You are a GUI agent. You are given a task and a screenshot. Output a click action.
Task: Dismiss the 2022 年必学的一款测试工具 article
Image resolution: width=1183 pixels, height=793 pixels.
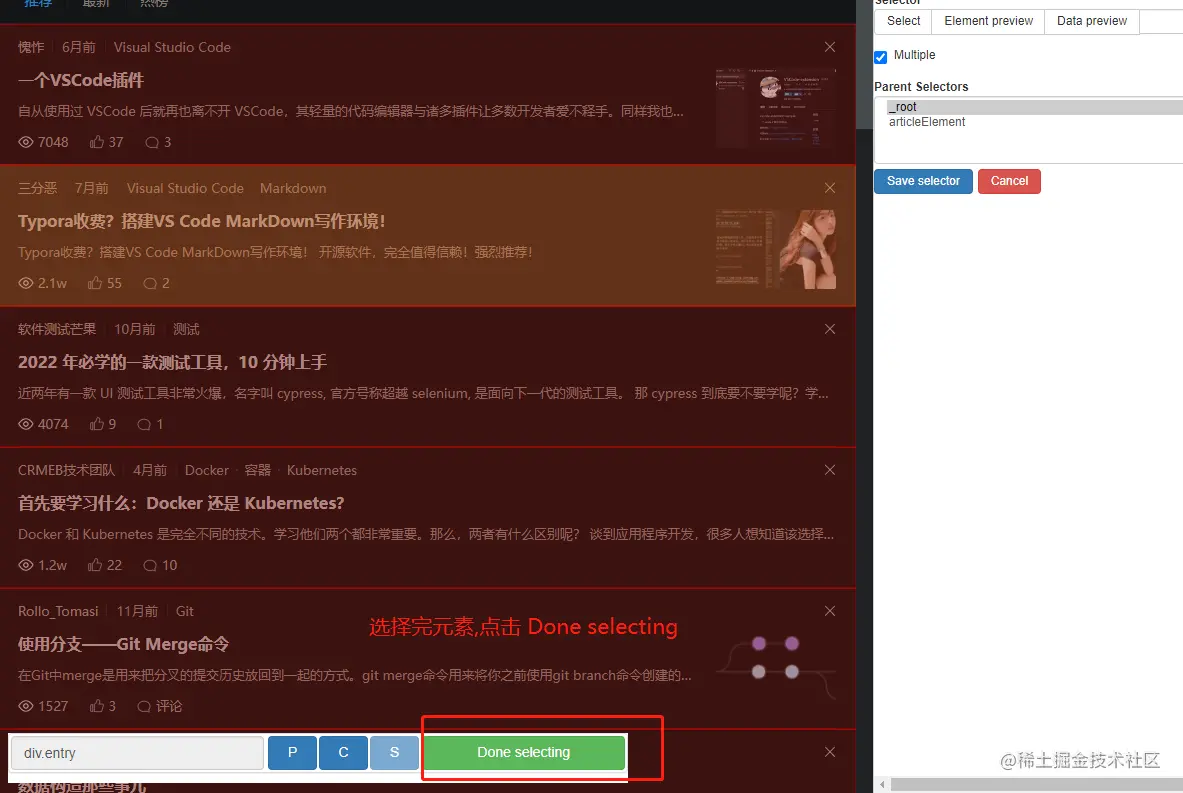pos(830,329)
